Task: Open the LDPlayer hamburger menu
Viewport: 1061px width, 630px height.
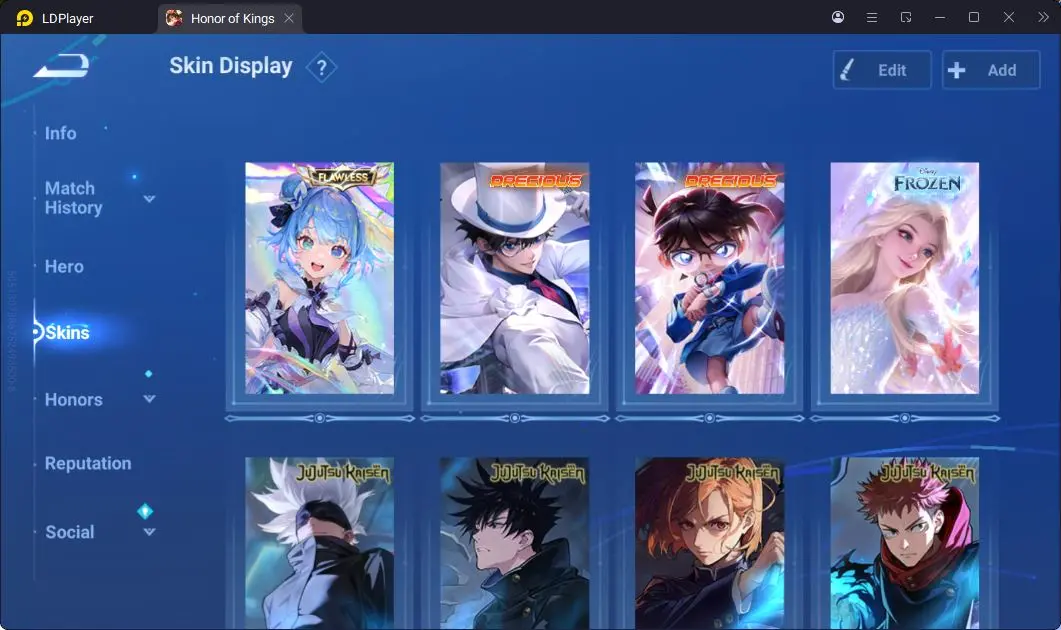Action: (x=872, y=18)
